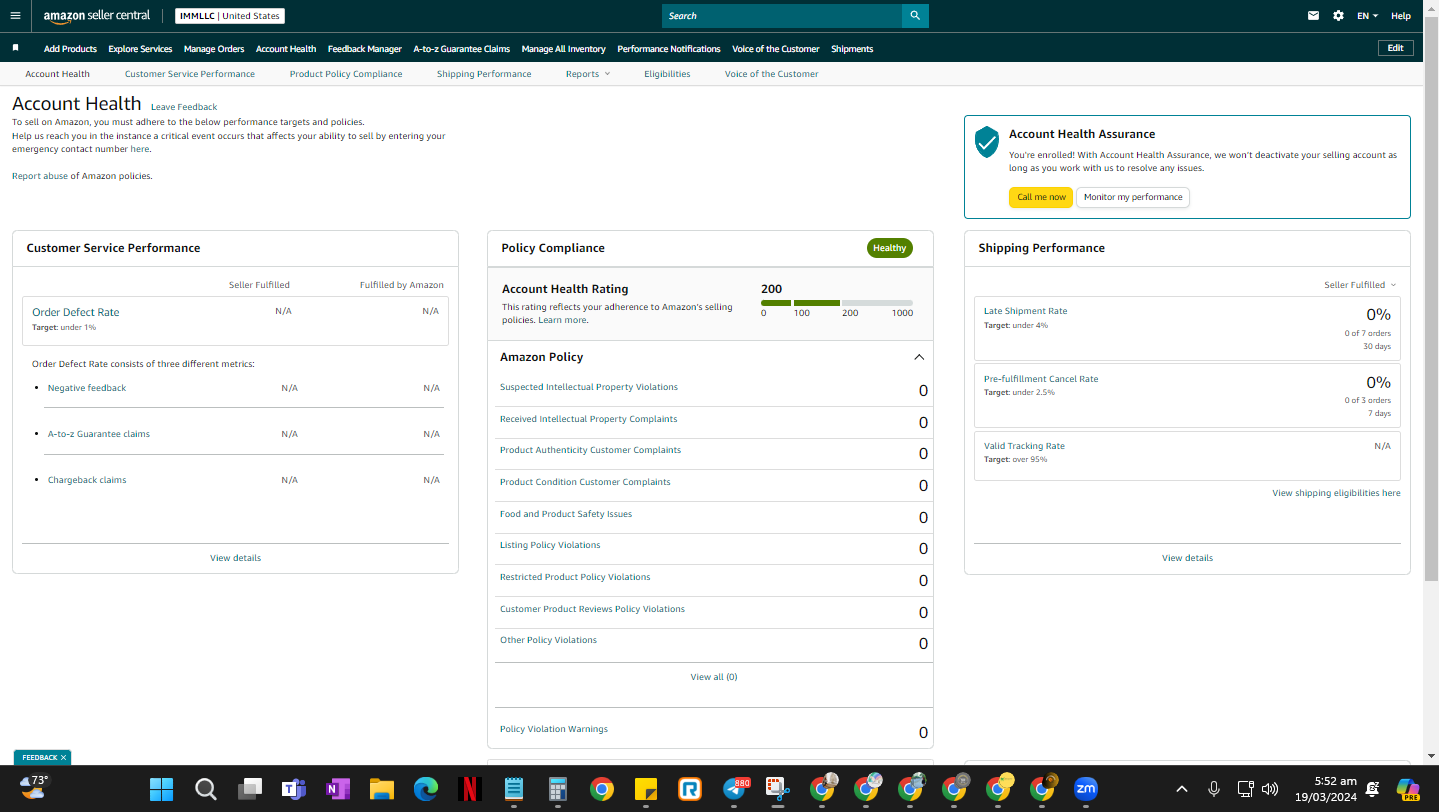Viewport: 1439px width, 812px height.
Task: Go to Shipments in the nav bar
Action: coord(852,49)
